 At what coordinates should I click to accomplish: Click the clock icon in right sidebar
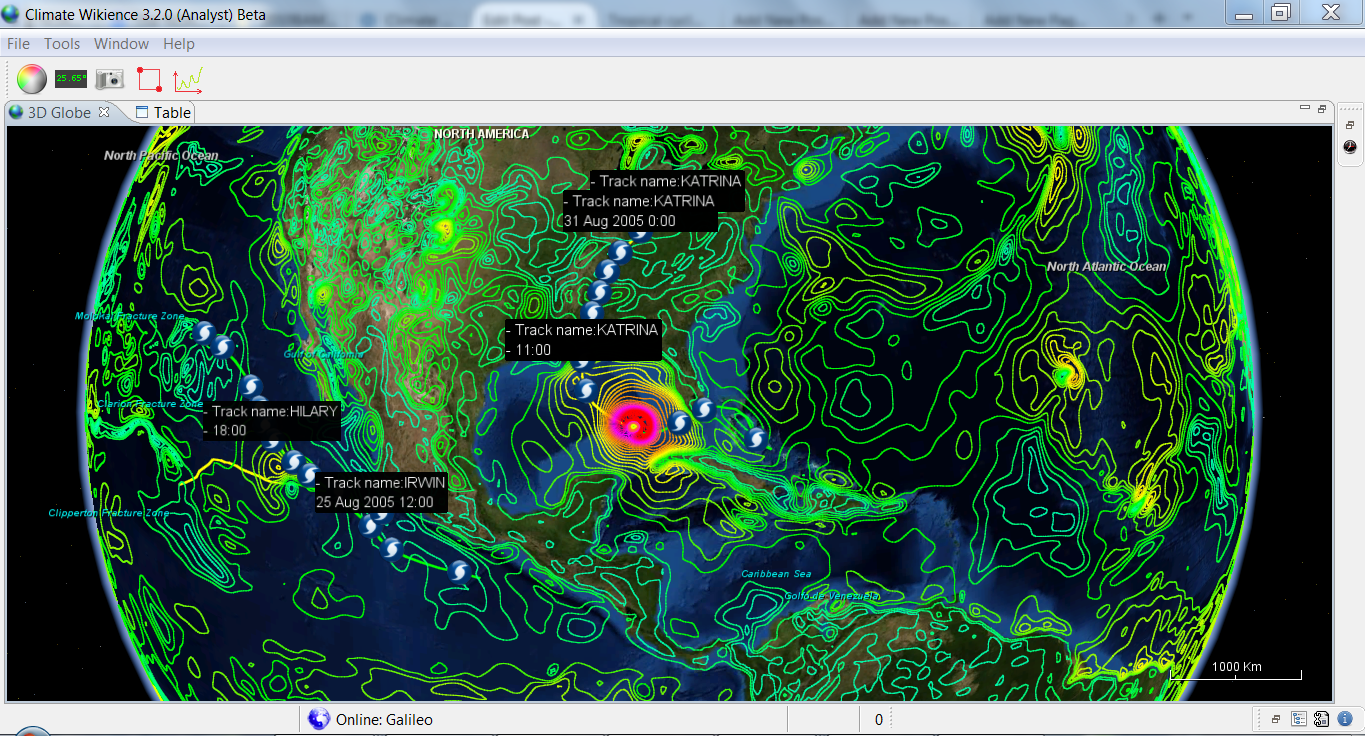pos(1350,147)
